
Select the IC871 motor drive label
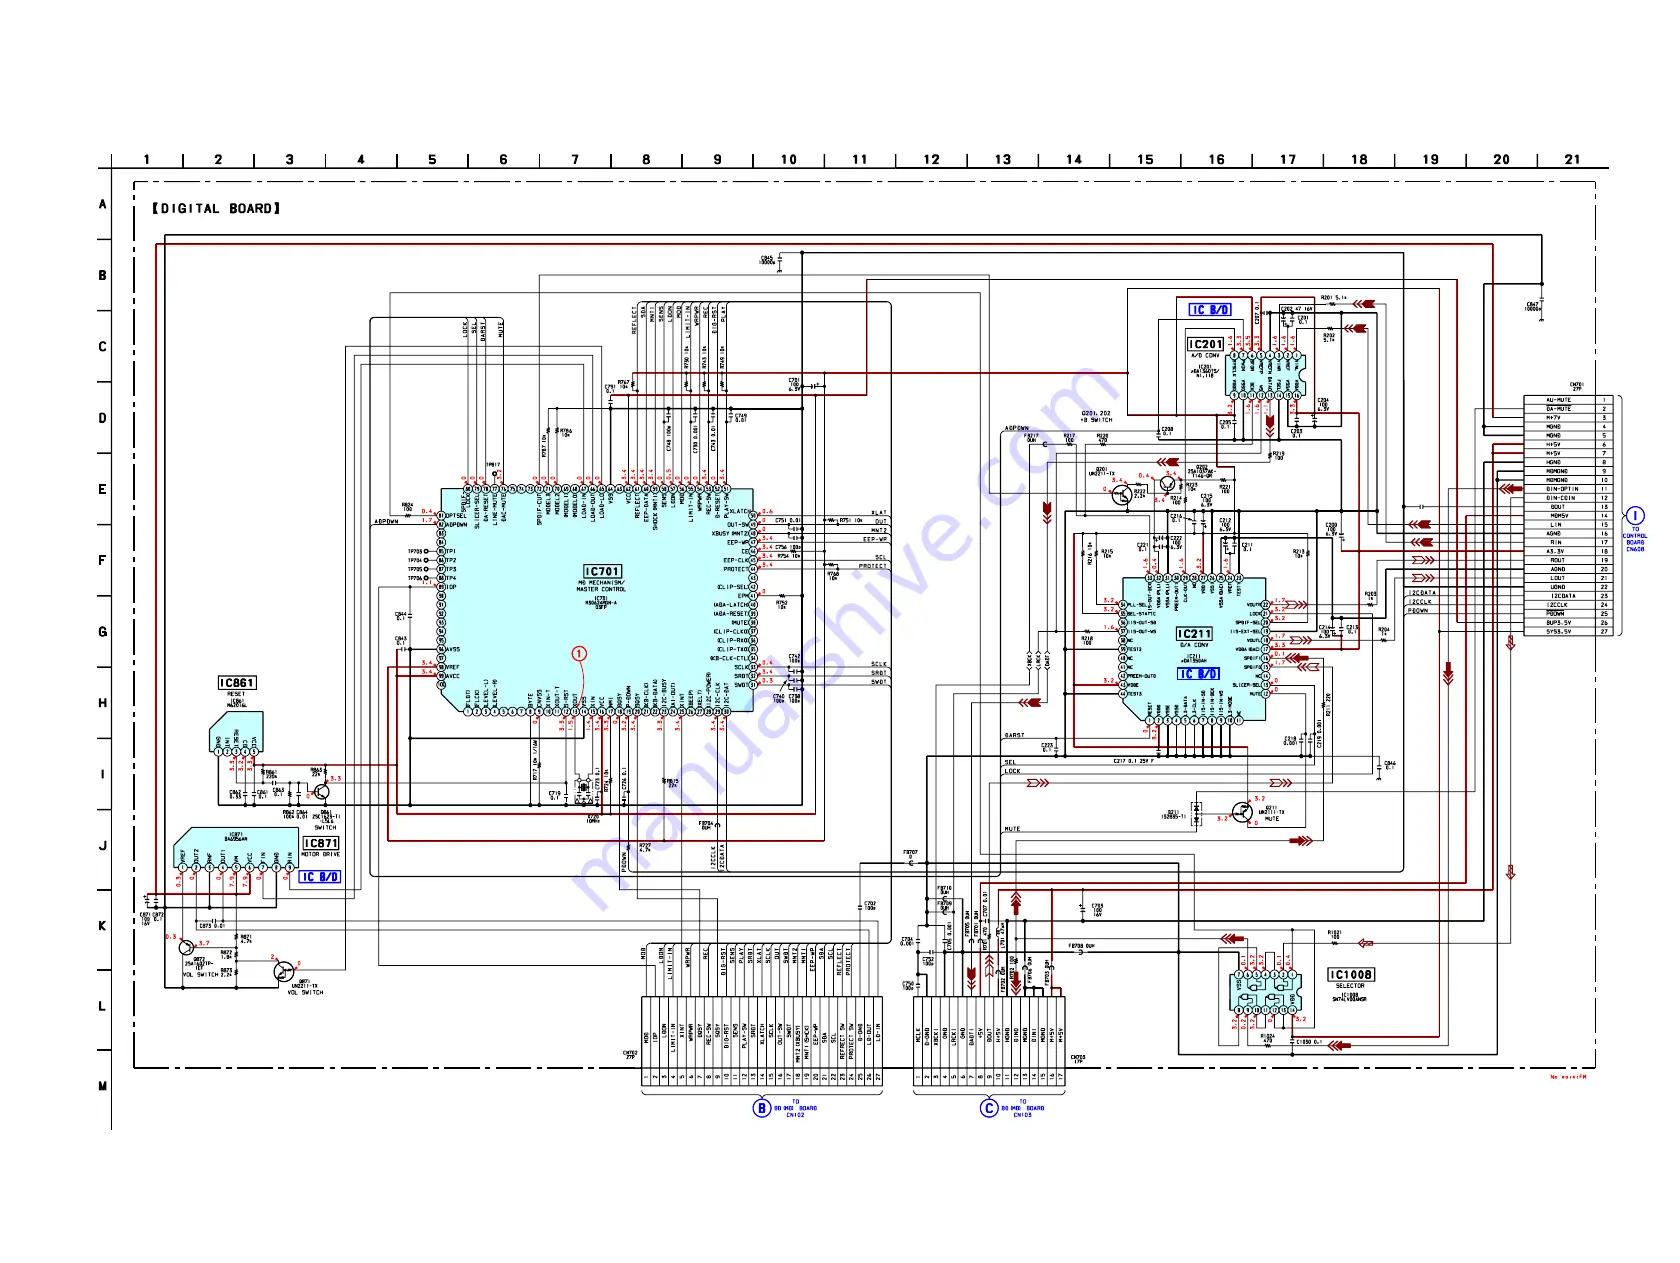tap(321, 843)
